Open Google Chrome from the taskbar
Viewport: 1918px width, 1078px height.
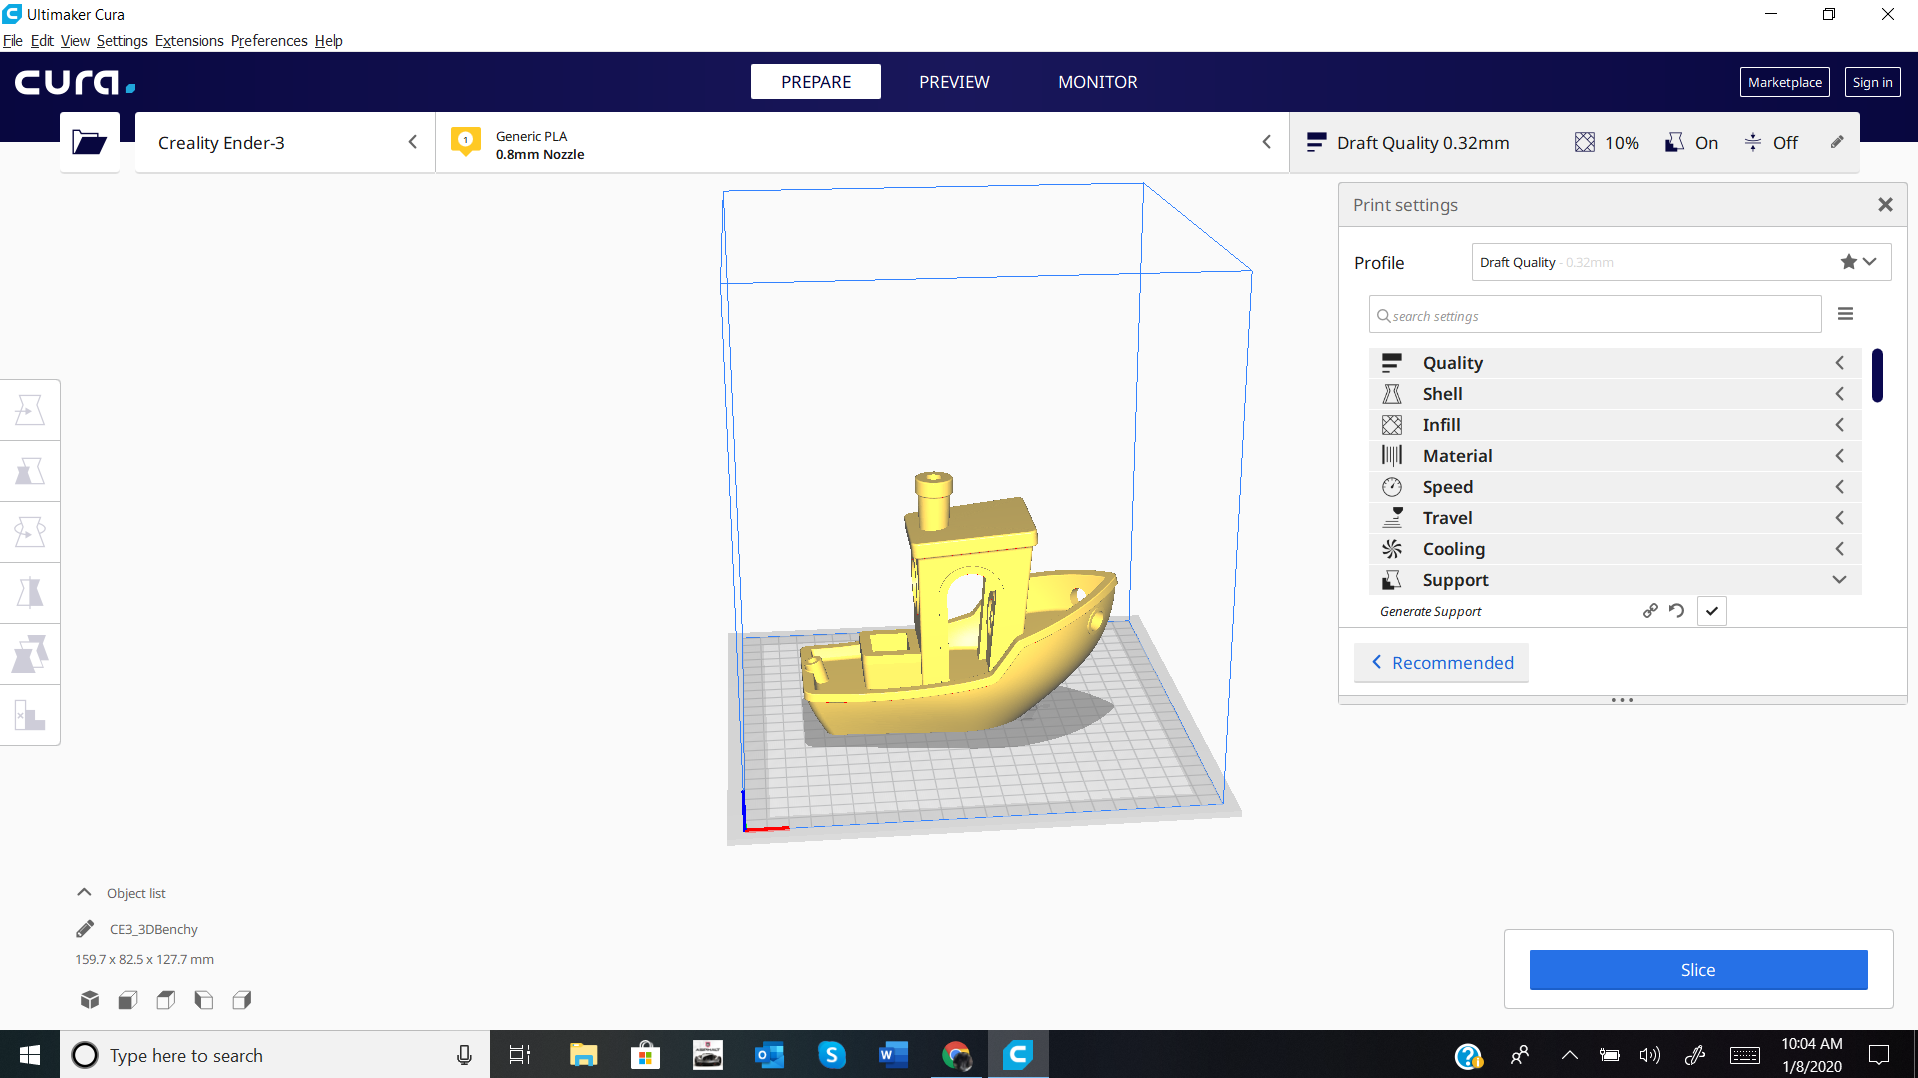(x=956, y=1054)
